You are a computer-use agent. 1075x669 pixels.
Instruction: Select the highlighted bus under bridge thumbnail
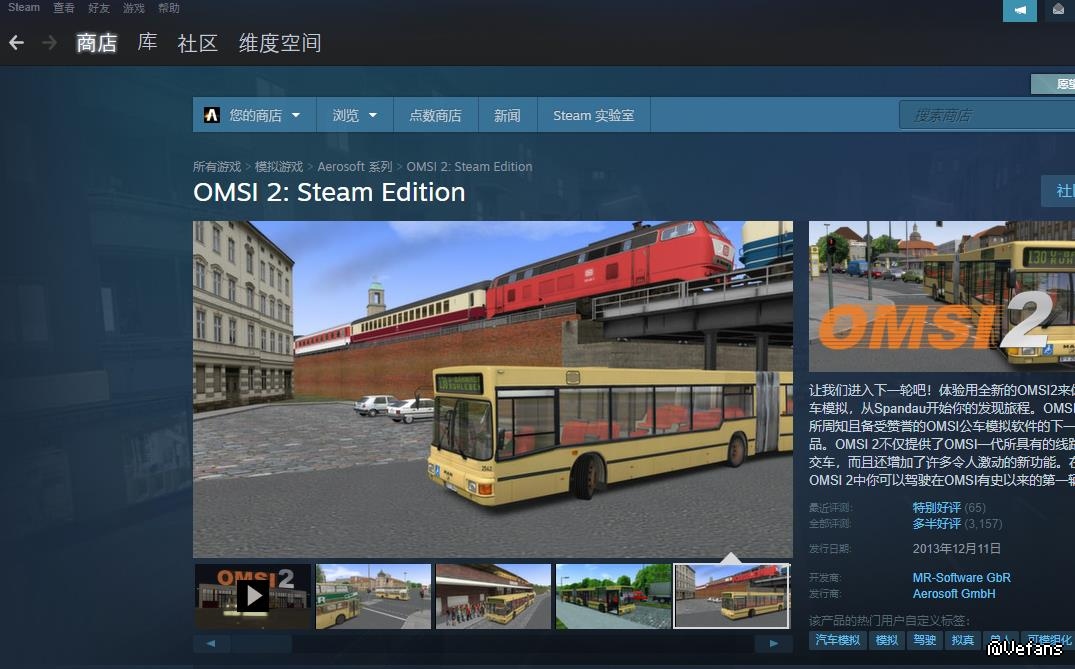tap(732, 596)
